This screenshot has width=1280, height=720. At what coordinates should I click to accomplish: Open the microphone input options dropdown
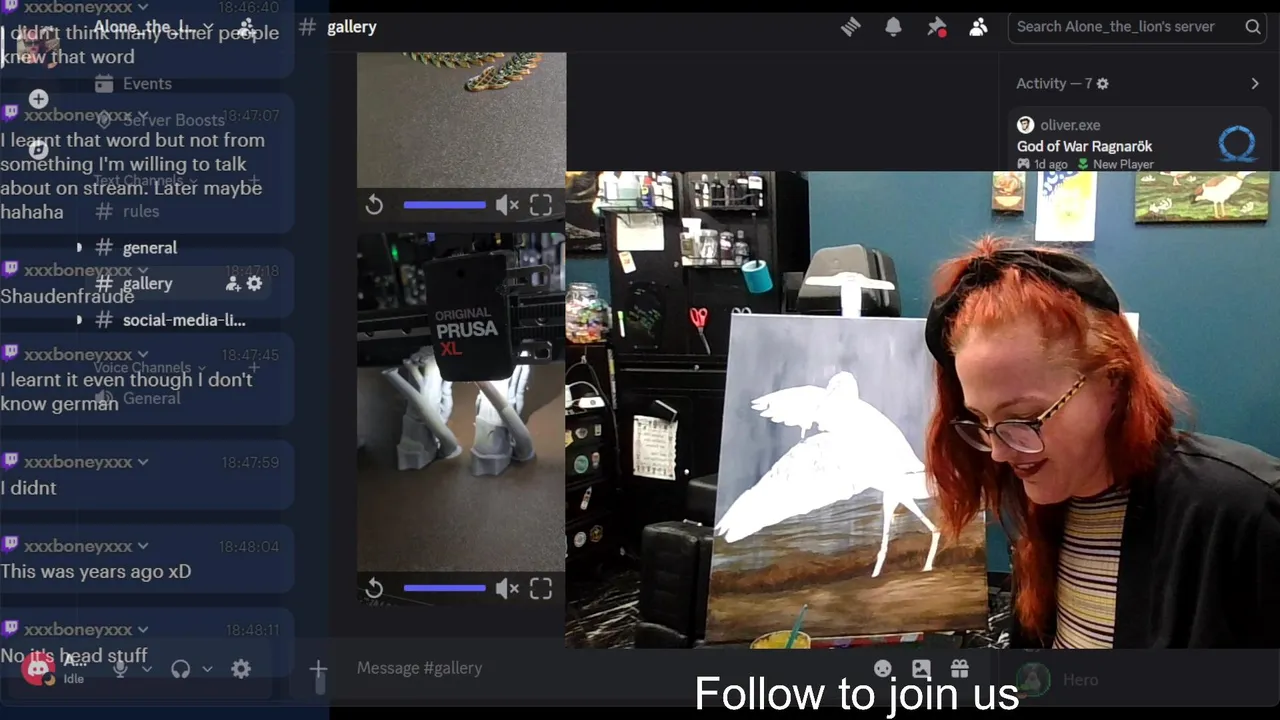(x=146, y=669)
